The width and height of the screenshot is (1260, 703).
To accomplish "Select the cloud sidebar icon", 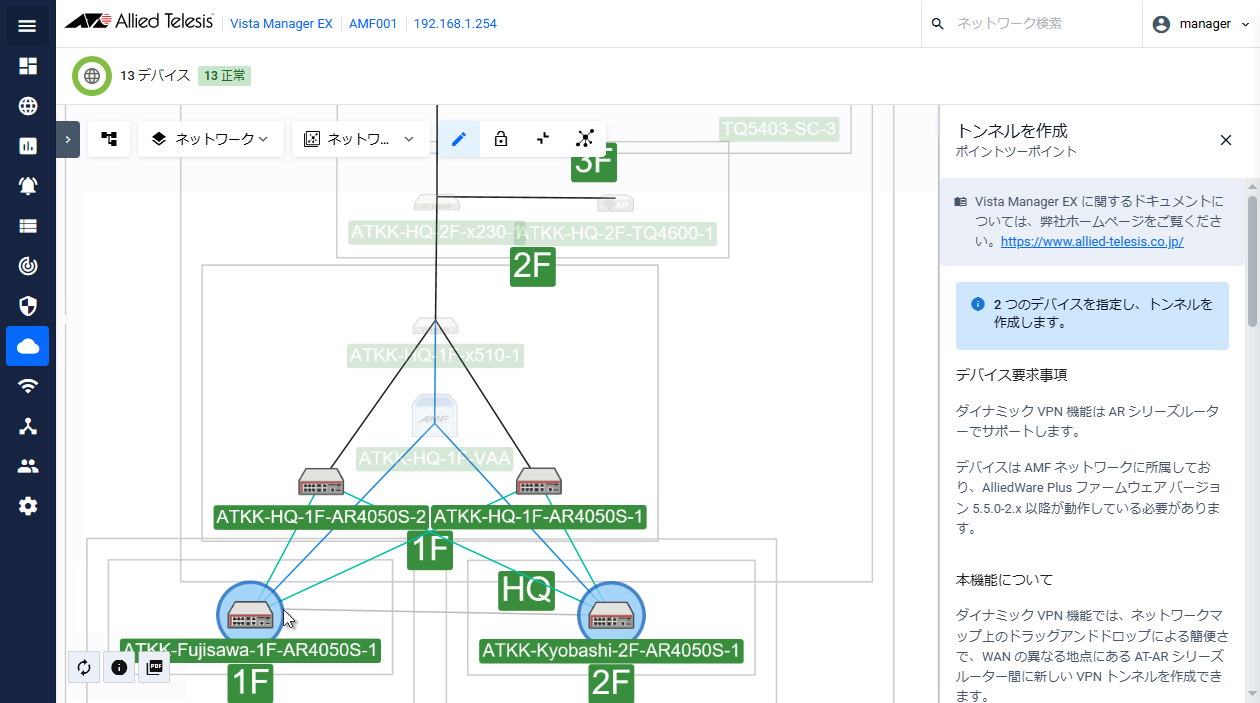I will click(28, 346).
